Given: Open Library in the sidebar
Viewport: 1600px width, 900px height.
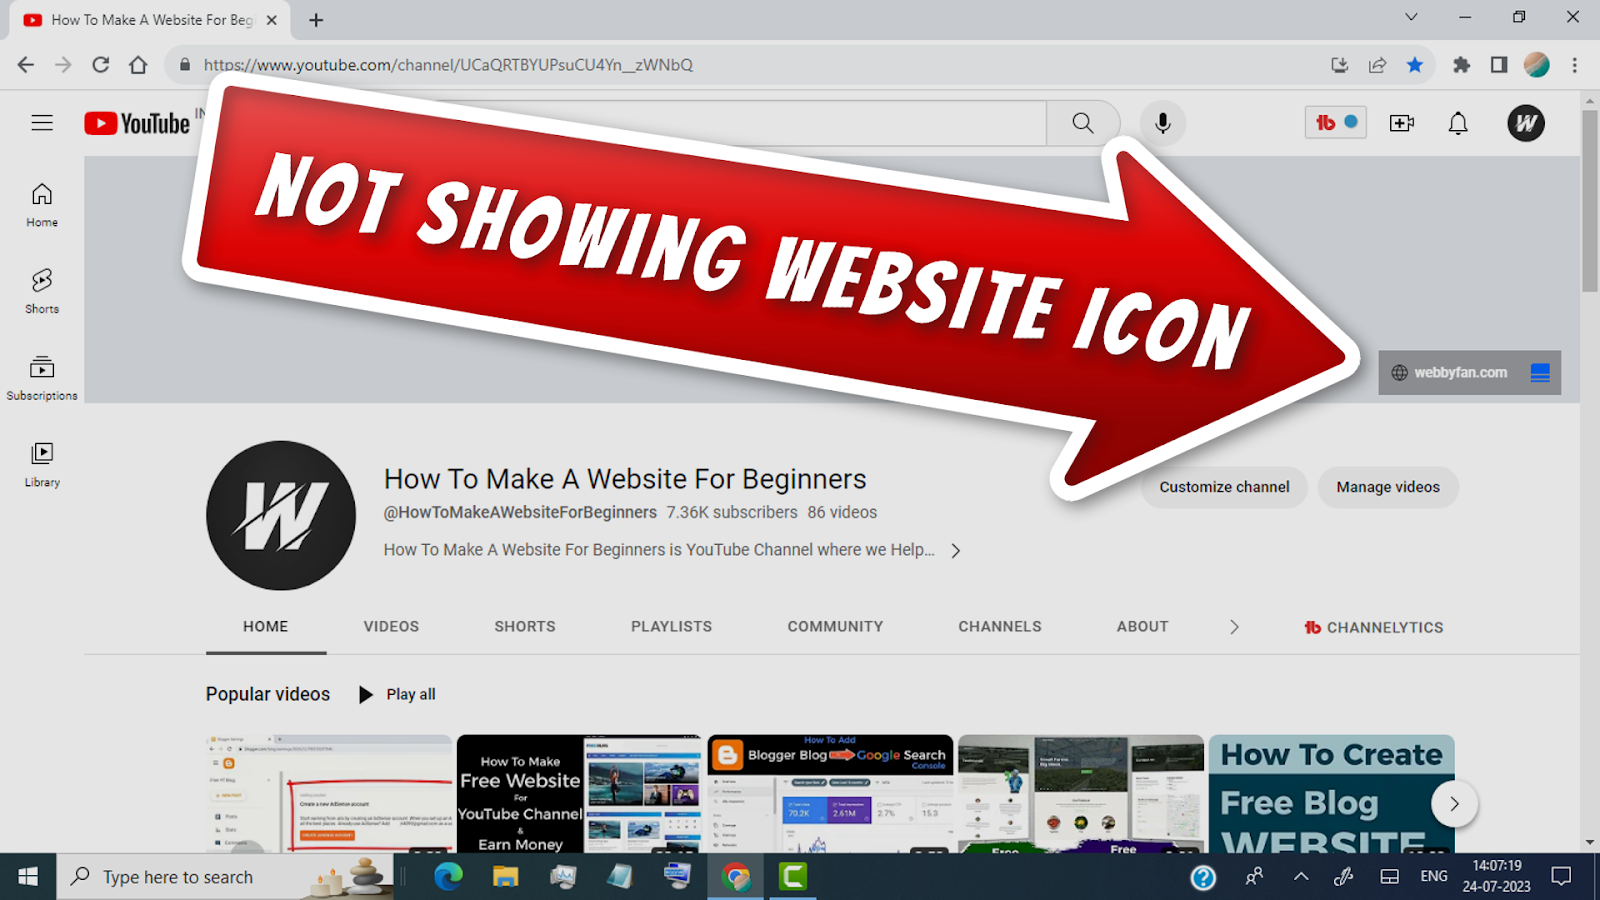Looking at the screenshot, I should click(x=42, y=465).
